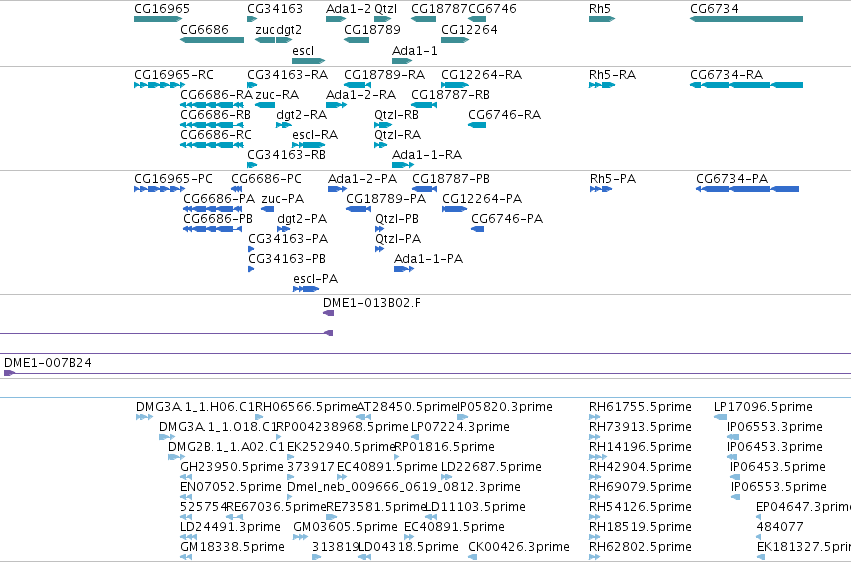Select the DMG3A.1_1.O18.C1 alignment
Screen dimensions: 851x562
[x=167, y=437]
